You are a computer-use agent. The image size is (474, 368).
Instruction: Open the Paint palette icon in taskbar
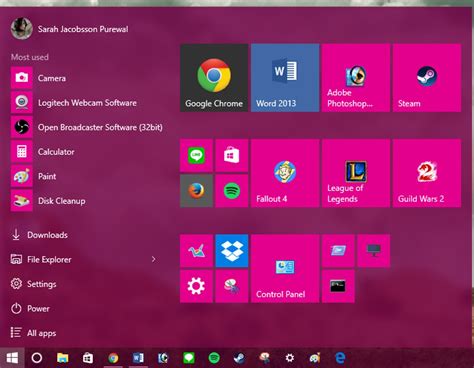[x=315, y=358]
